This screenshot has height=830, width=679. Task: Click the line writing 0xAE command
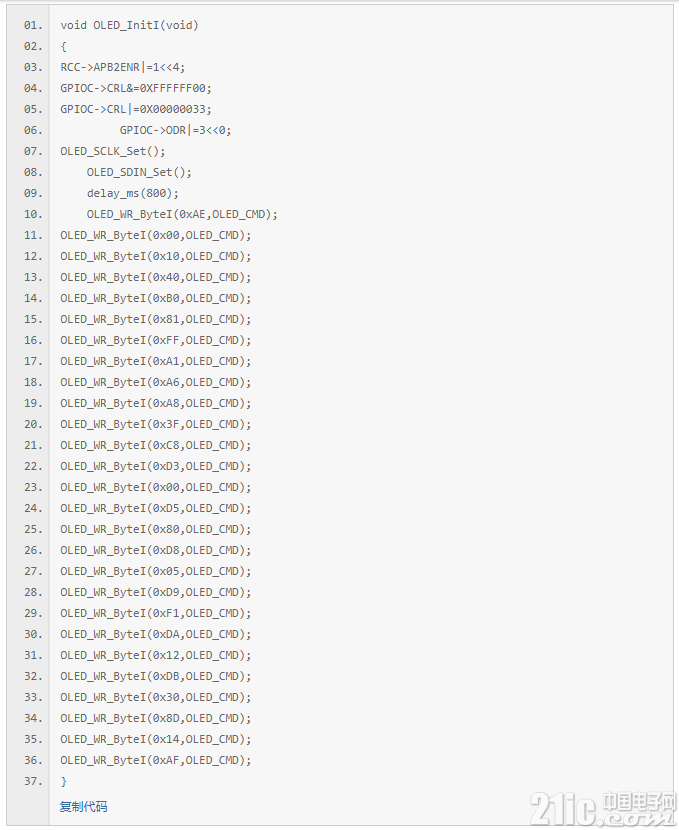click(x=182, y=214)
